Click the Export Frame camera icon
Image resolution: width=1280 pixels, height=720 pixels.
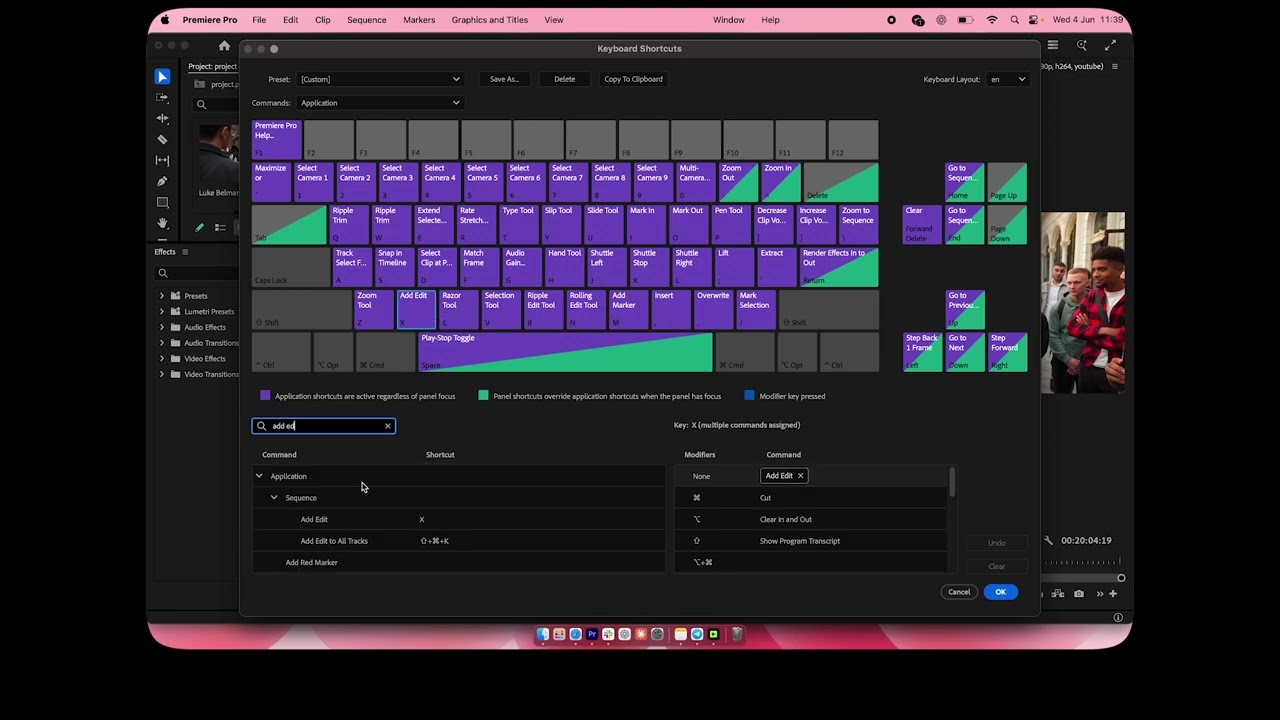(x=1078, y=594)
